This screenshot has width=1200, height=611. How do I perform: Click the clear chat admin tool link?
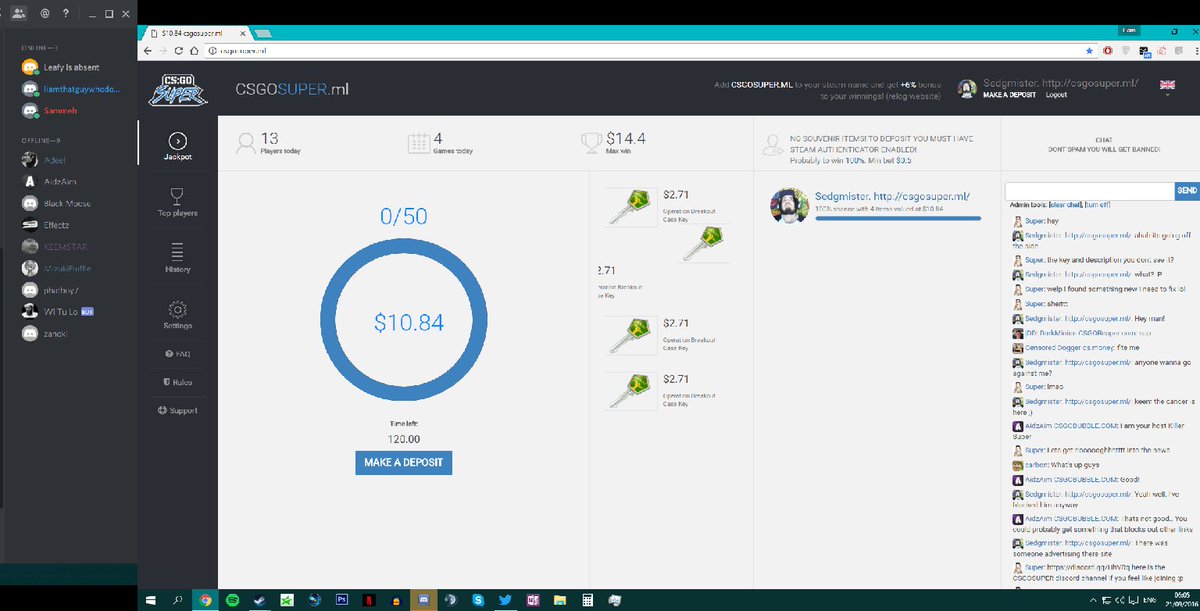pyautogui.click(x=1067, y=204)
